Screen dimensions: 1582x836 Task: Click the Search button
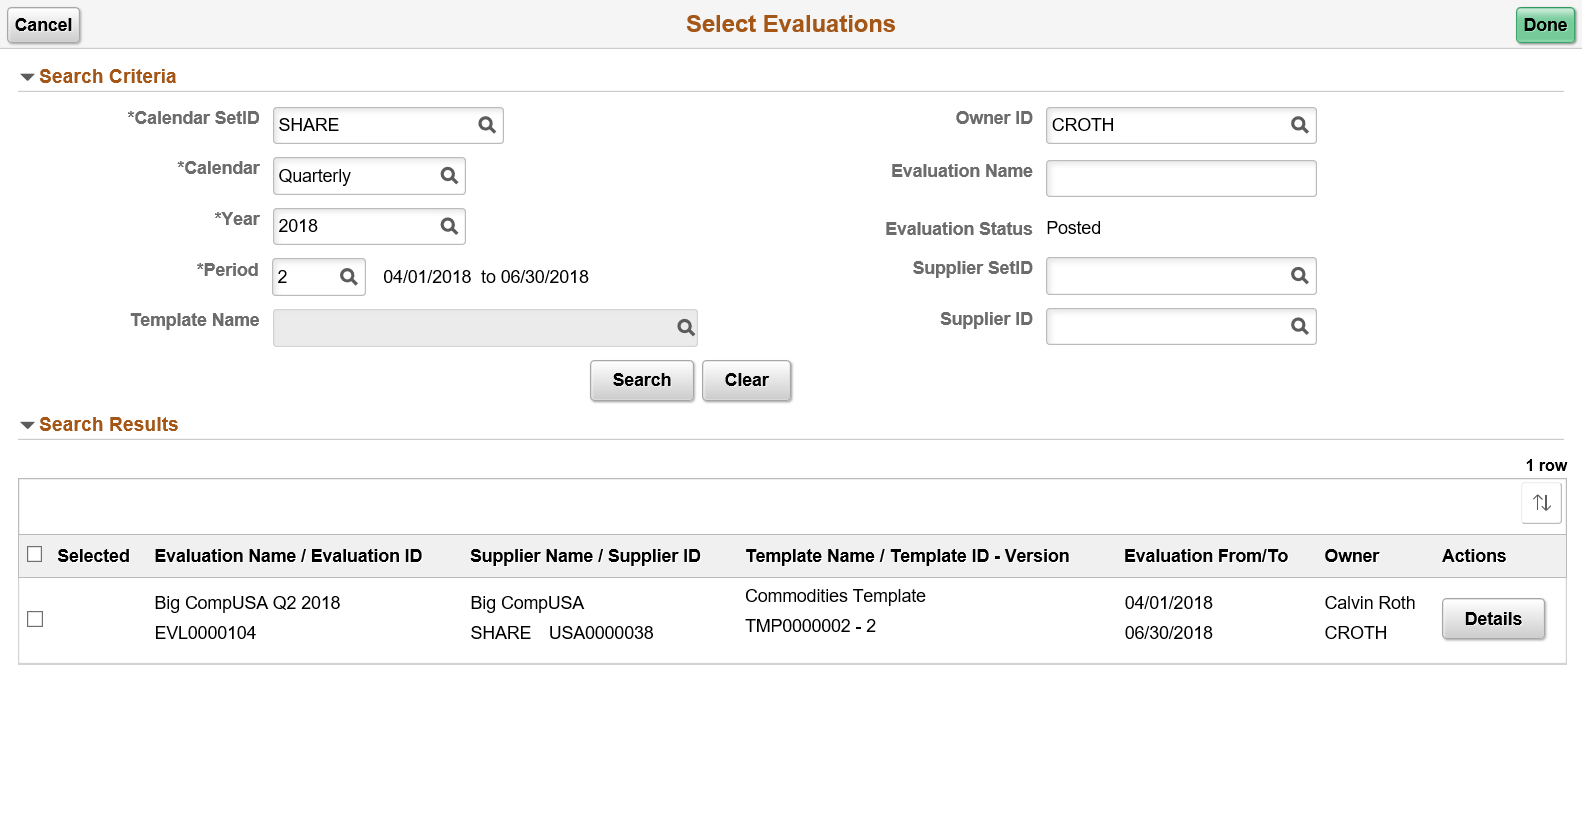(642, 380)
